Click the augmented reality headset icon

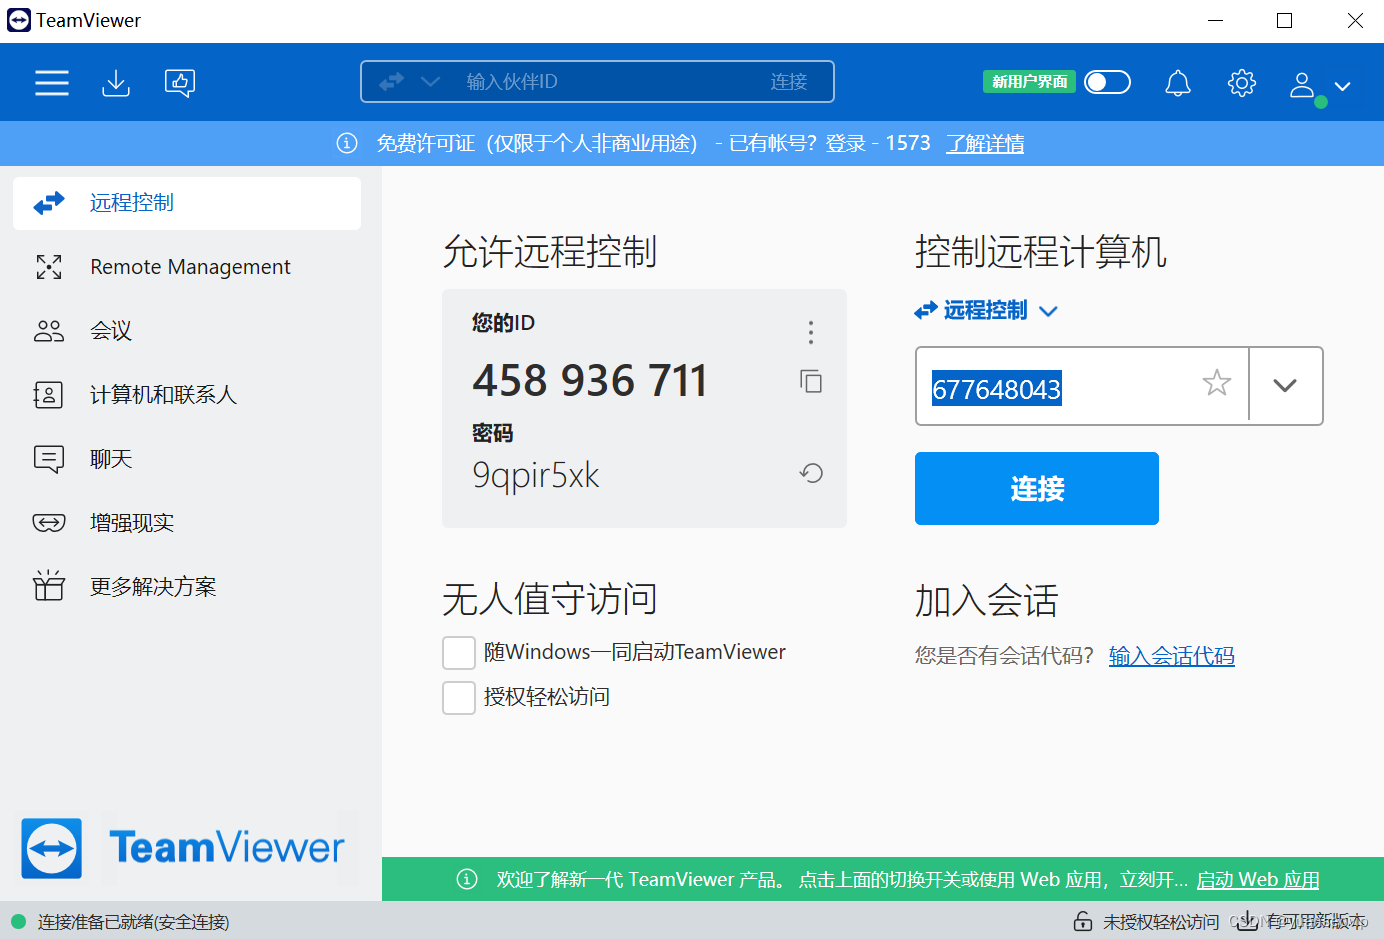[49, 523]
